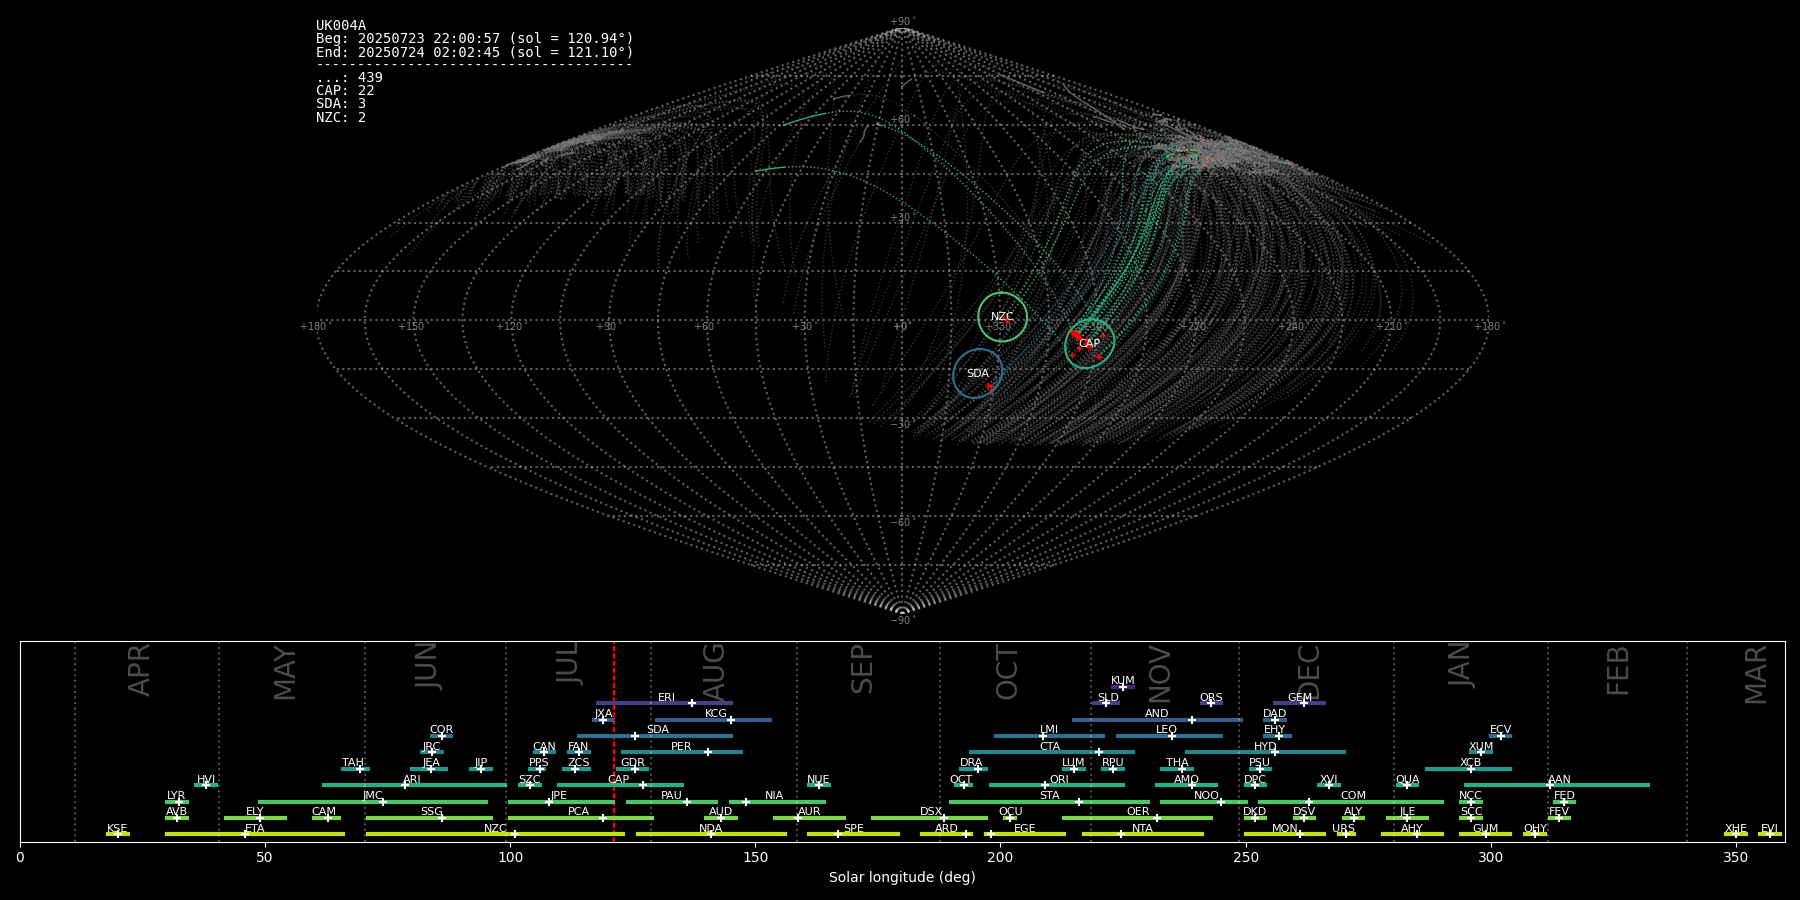Click the COM shower bar in the timeline
The image size is (1800, 900).
coord(1351,801)
